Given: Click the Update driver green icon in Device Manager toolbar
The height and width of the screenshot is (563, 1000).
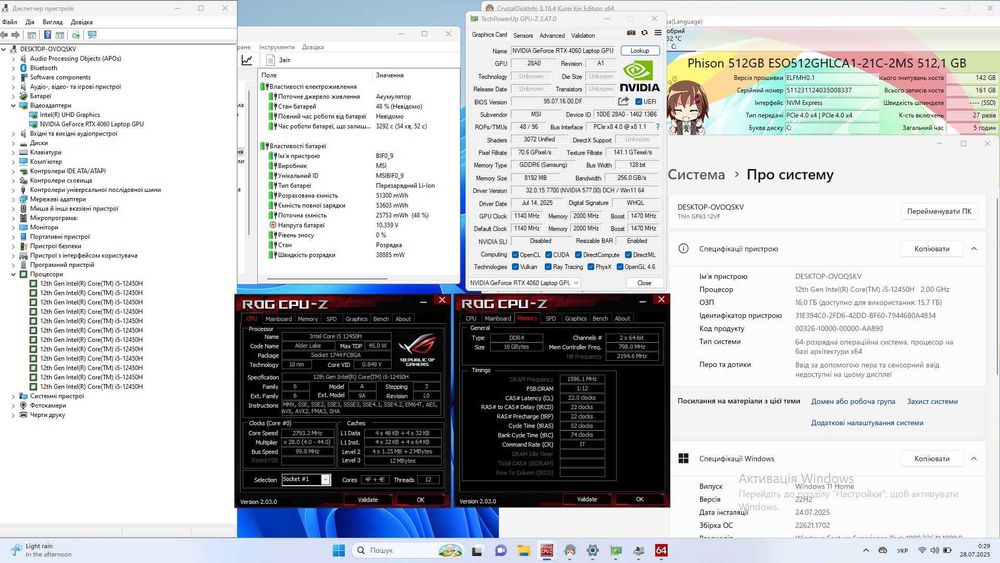Looking at the screenshot, I should (75, 35).
